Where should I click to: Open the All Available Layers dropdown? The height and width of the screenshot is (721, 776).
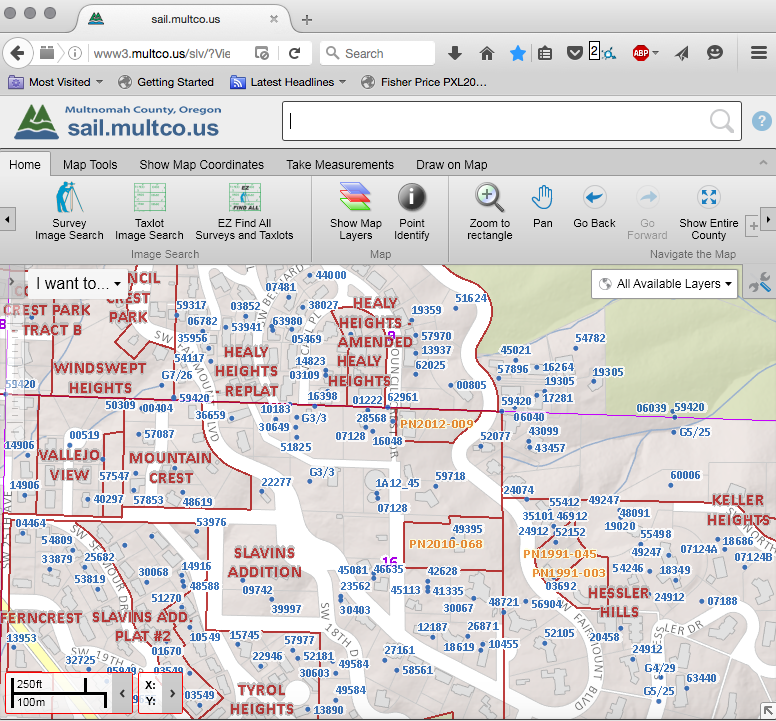pos(665,284)
